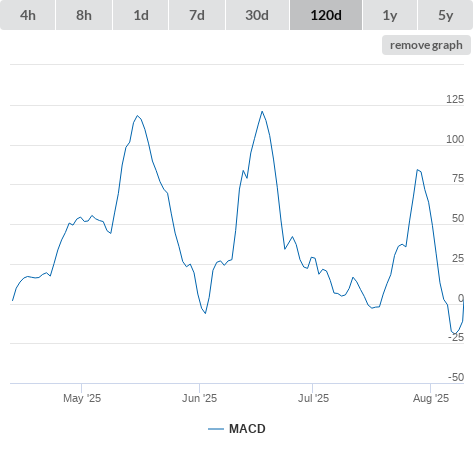The height and width of the screenshot is (455, 474).
Task: Open the 7d time range view
Action: (197, 15)
